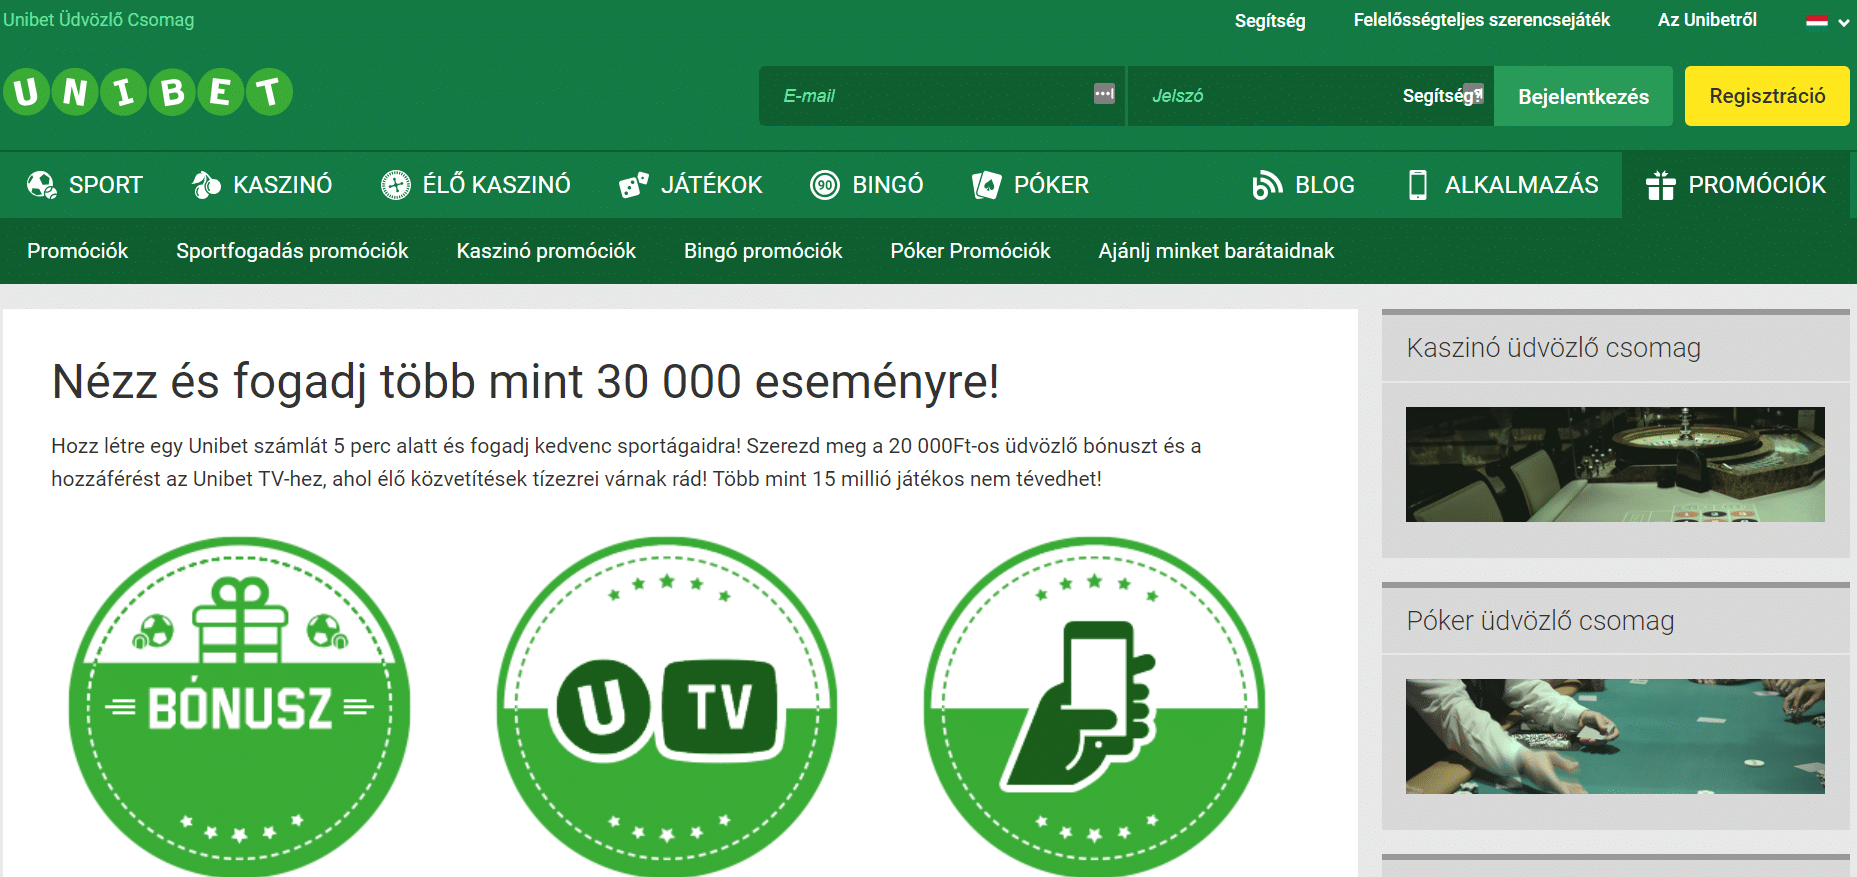Click the gift box Promóciók icon
Image resolution: width=1857 pixels, height=877 pixels.
tap(1660, 185)
